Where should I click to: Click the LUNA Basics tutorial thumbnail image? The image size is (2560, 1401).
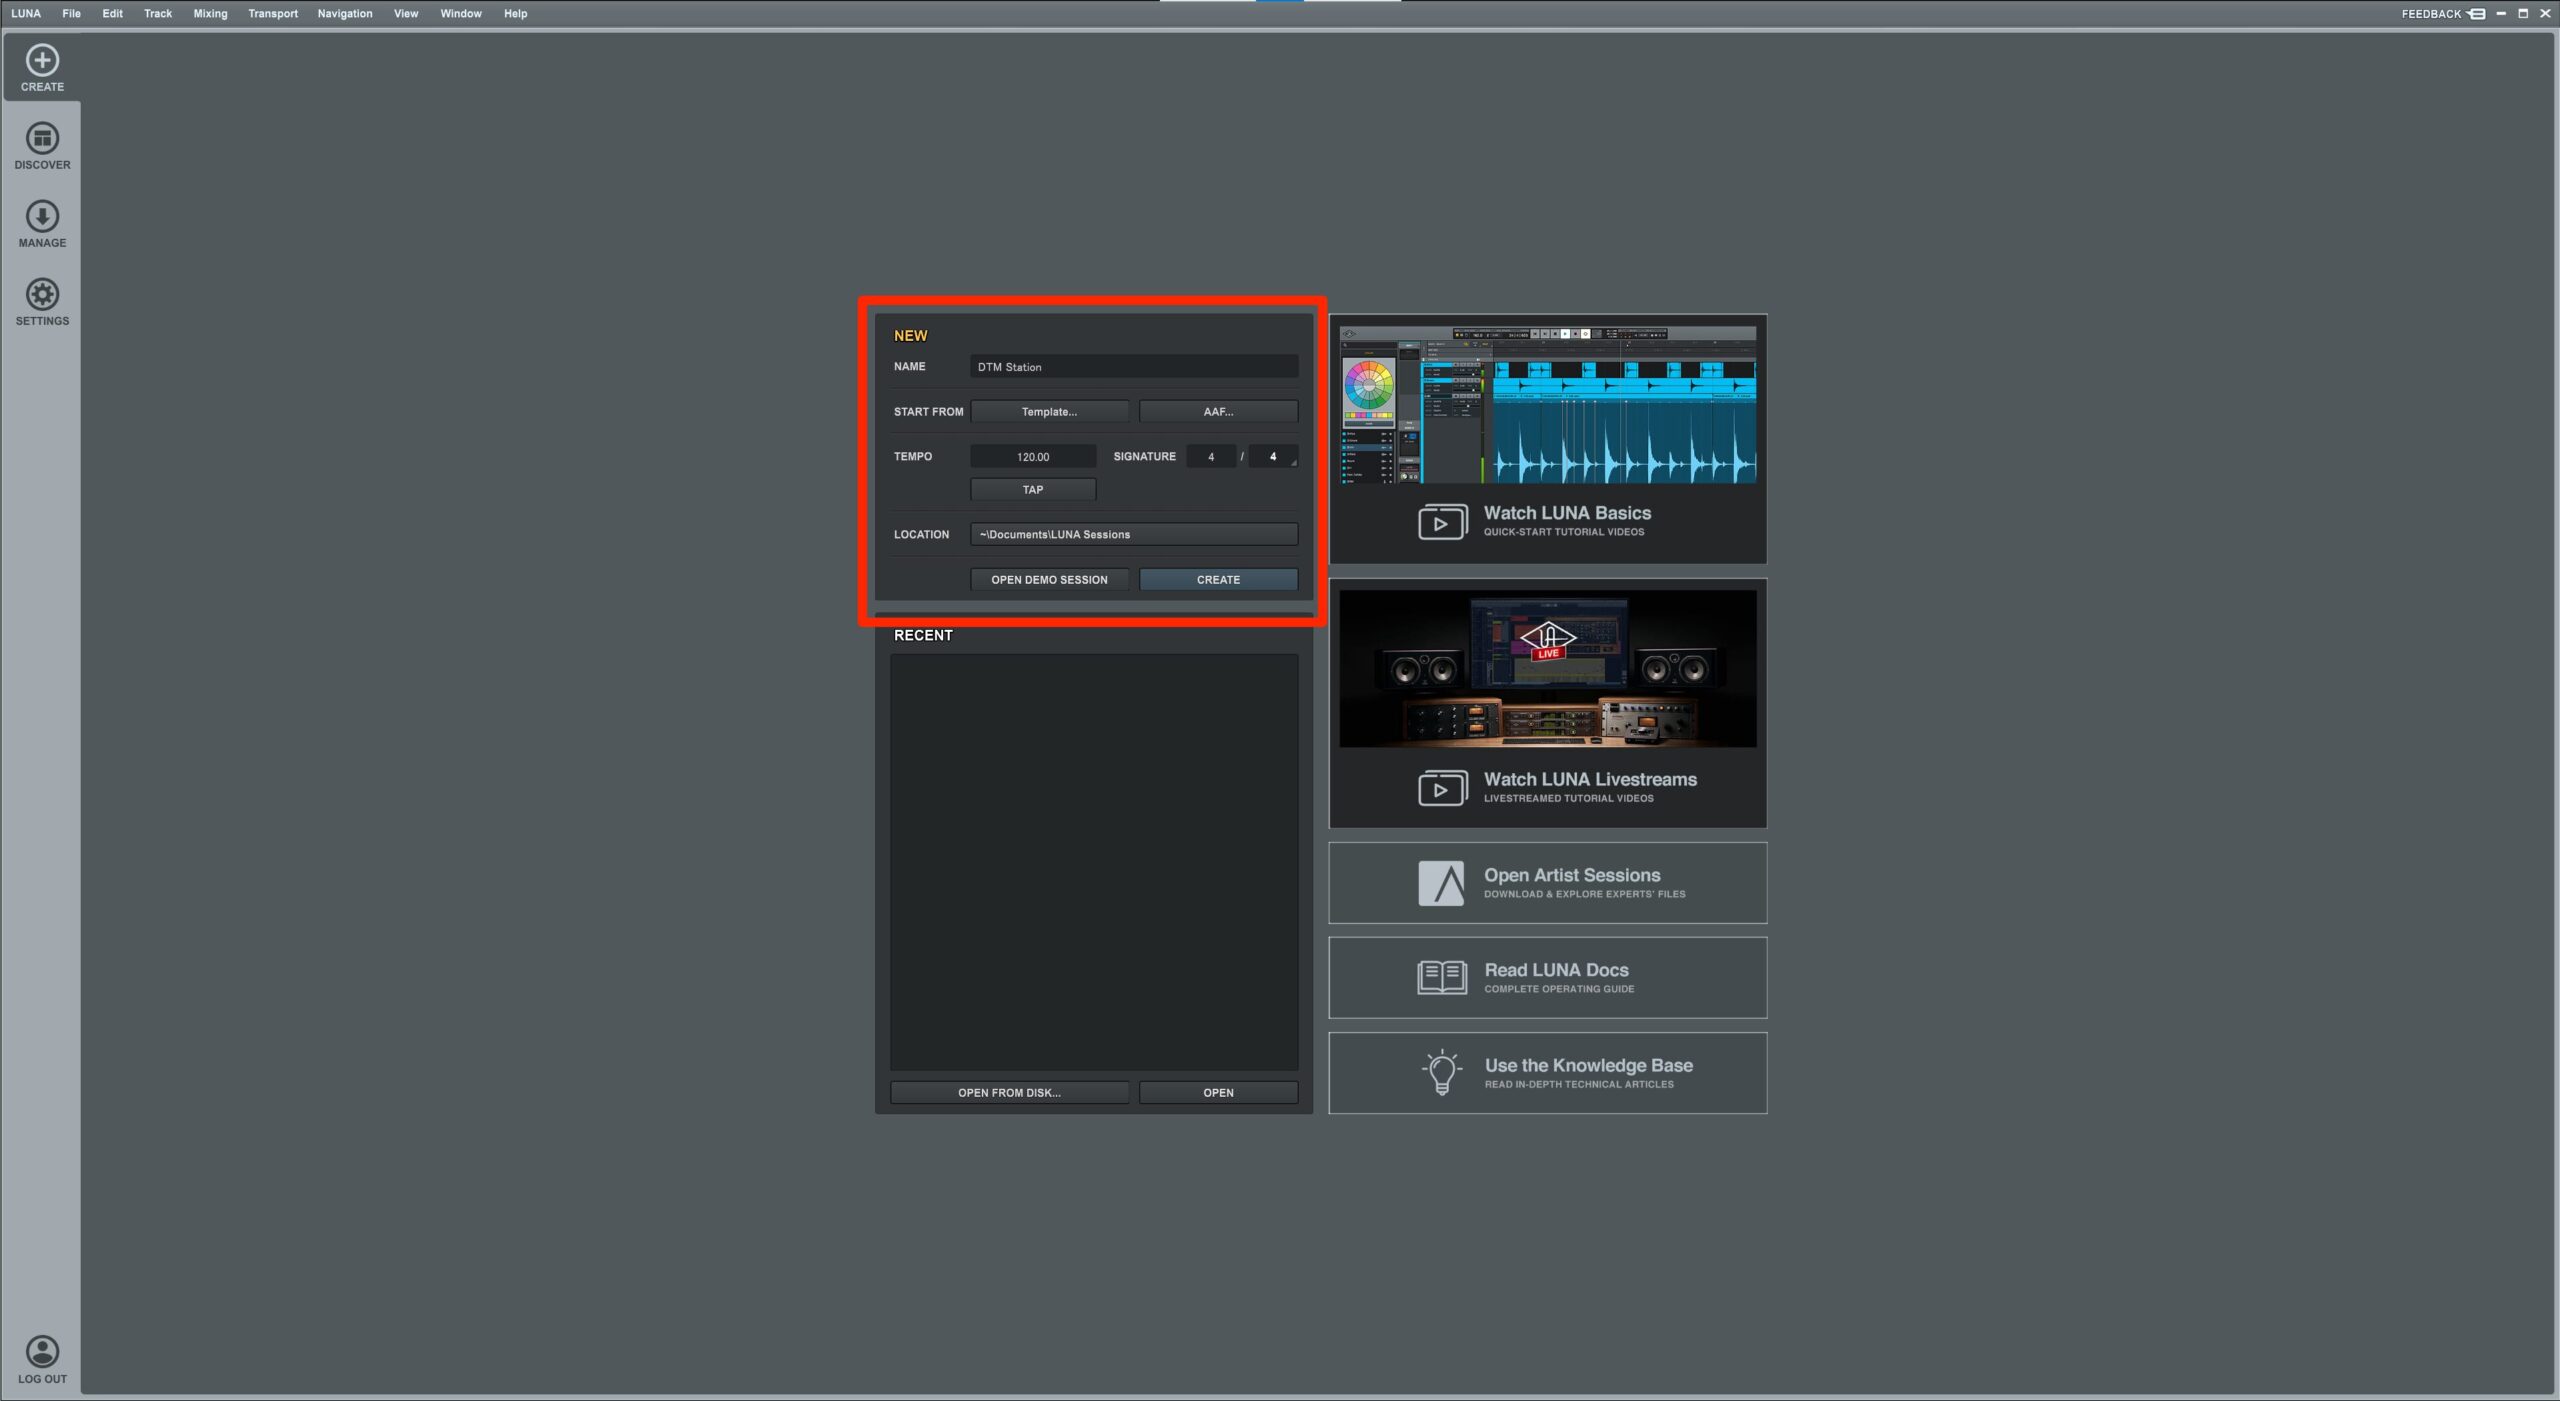click(1547, 405)
